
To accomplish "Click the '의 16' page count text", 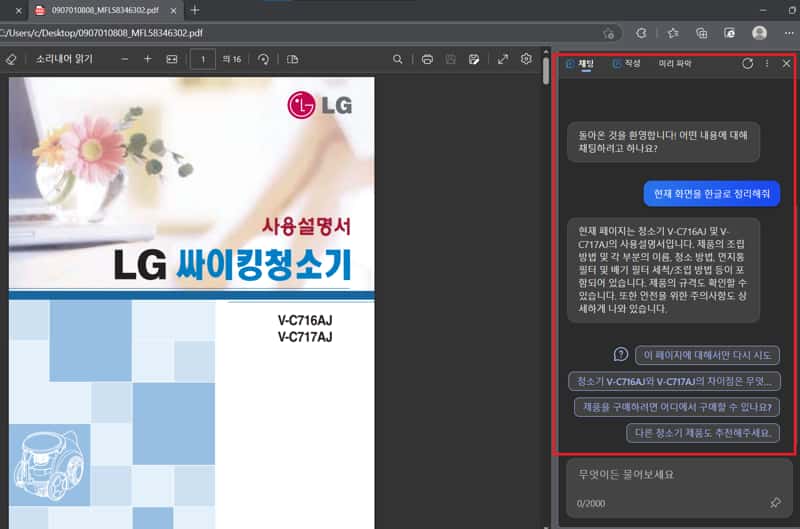I will click(x=232, y=59).
